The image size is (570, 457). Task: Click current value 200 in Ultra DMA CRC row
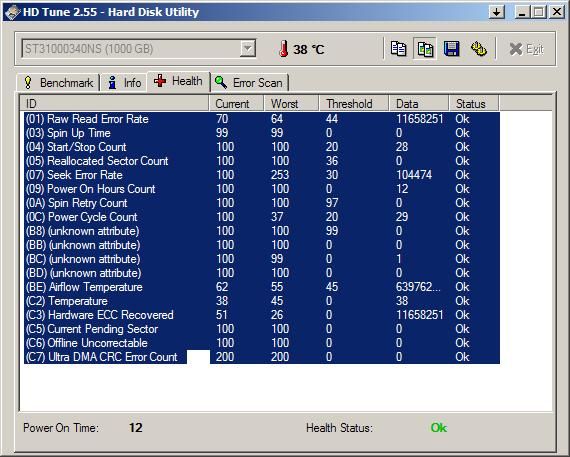(225, 357)
